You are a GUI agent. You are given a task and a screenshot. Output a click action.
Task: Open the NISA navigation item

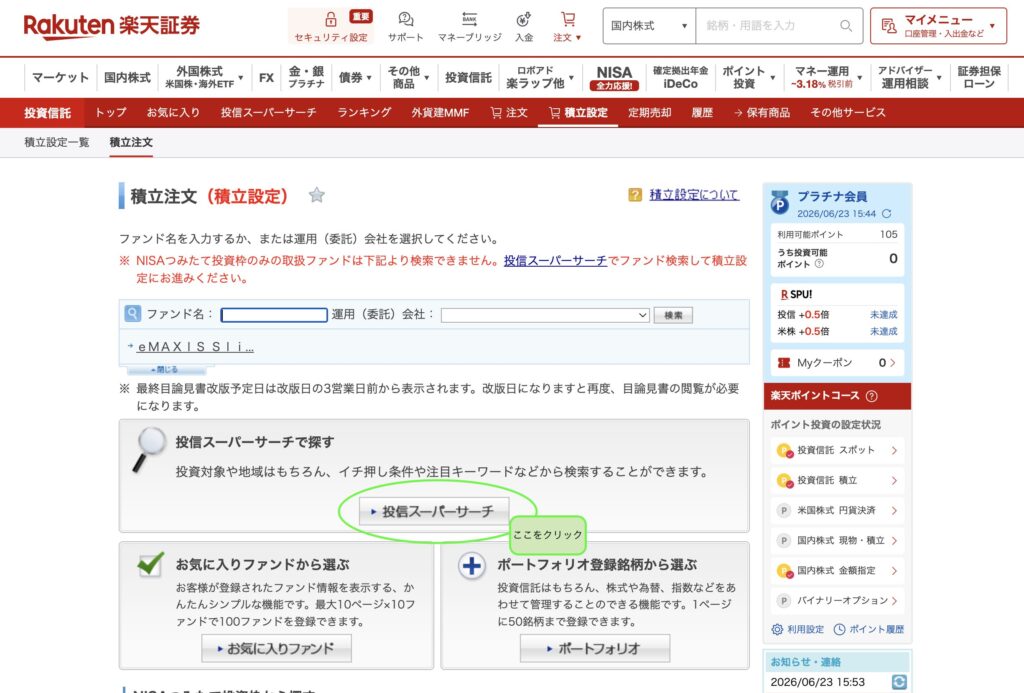(614, 77)
